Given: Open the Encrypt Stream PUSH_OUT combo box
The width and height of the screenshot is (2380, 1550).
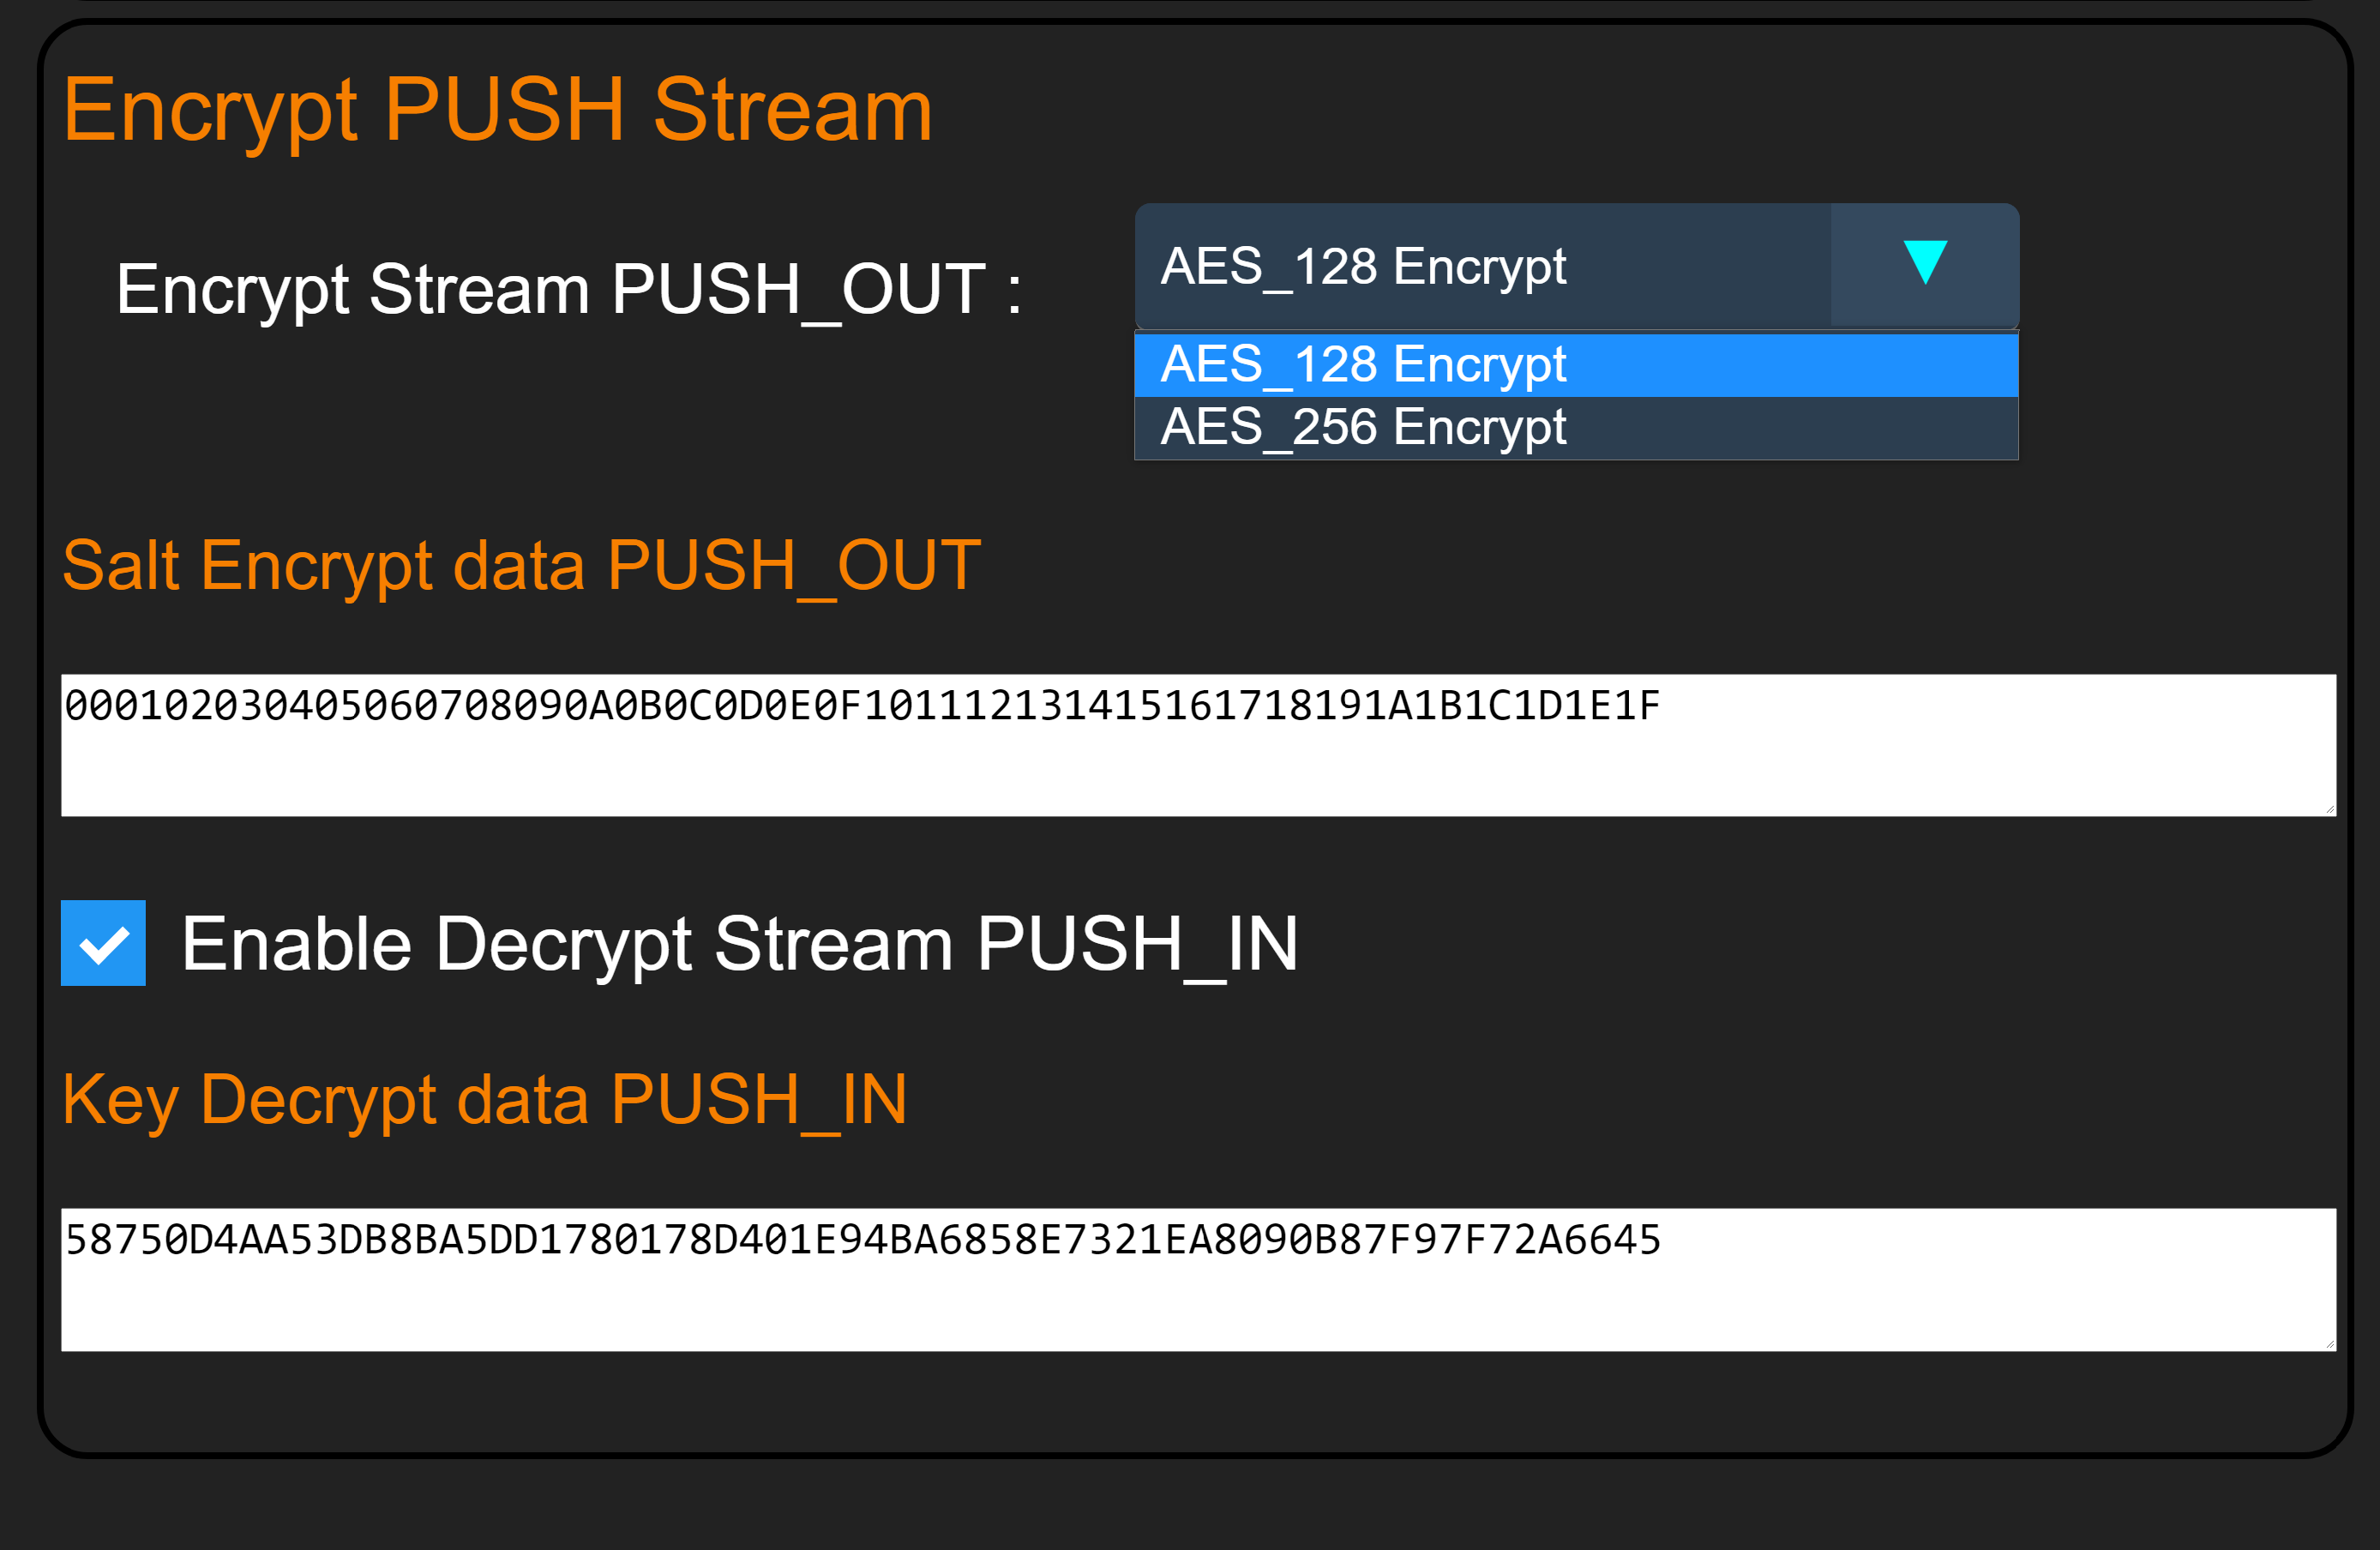Looking at the screenshot, I should coord(1576,266).
